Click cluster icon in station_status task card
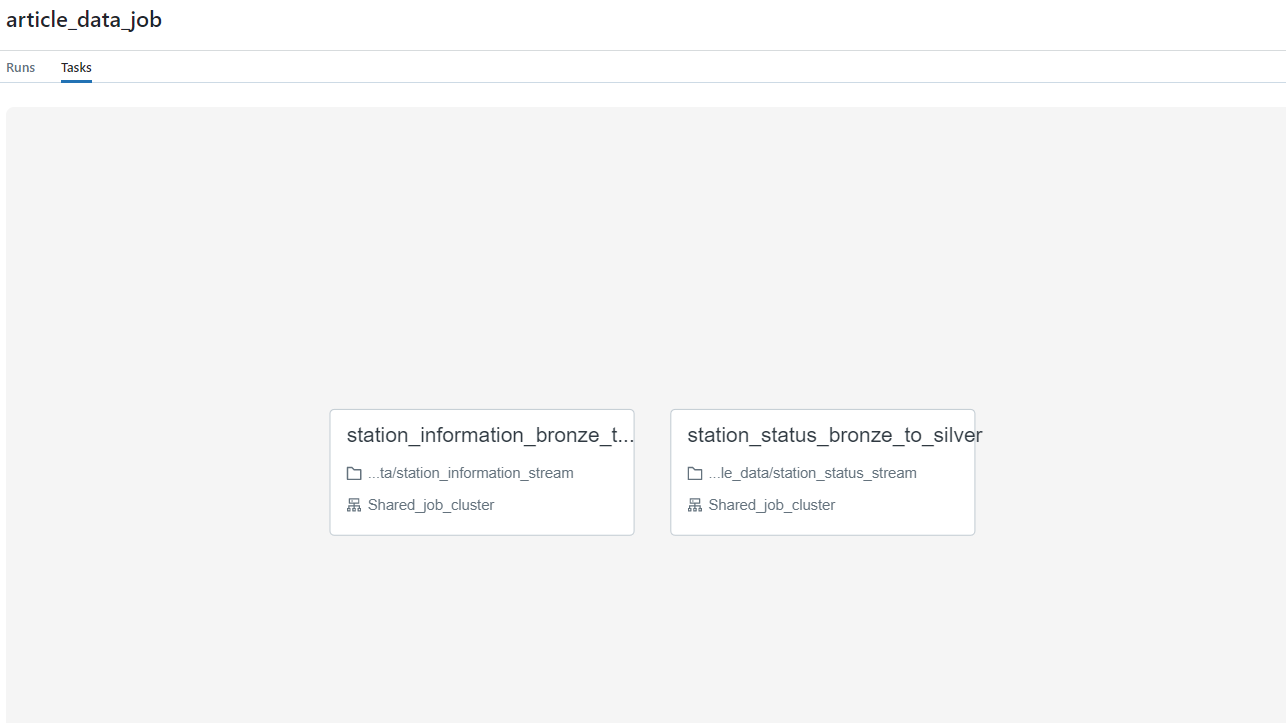 695,505
